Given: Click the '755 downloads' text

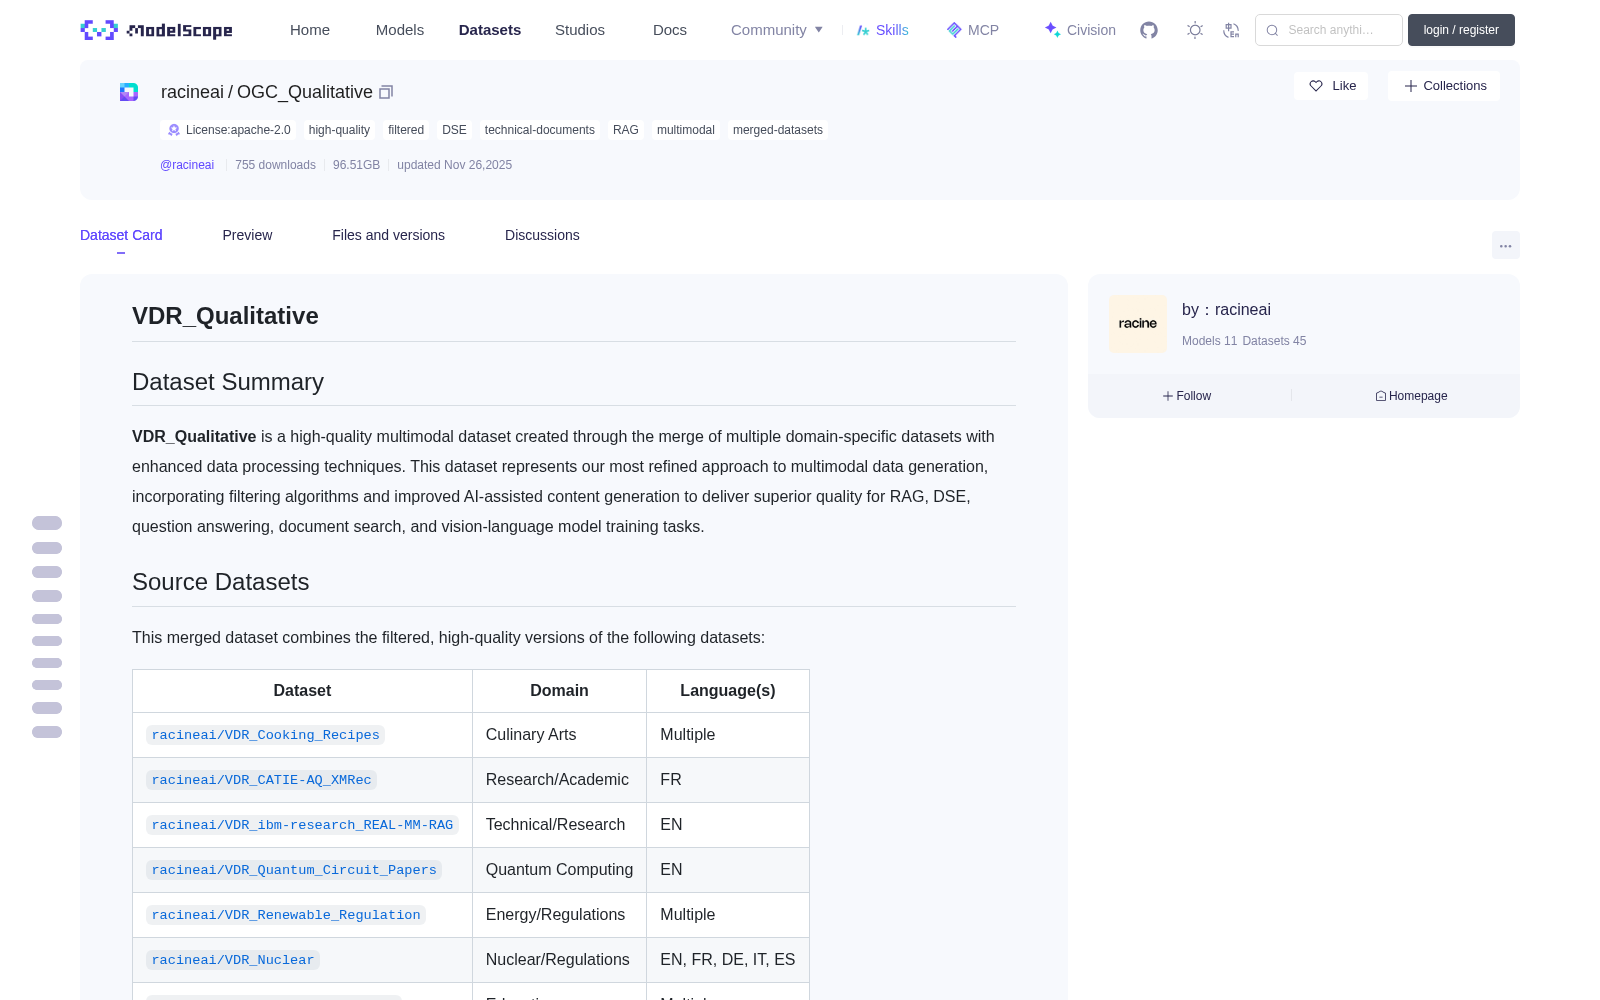Looking at the screenshot, I should [x=275, y=165].
